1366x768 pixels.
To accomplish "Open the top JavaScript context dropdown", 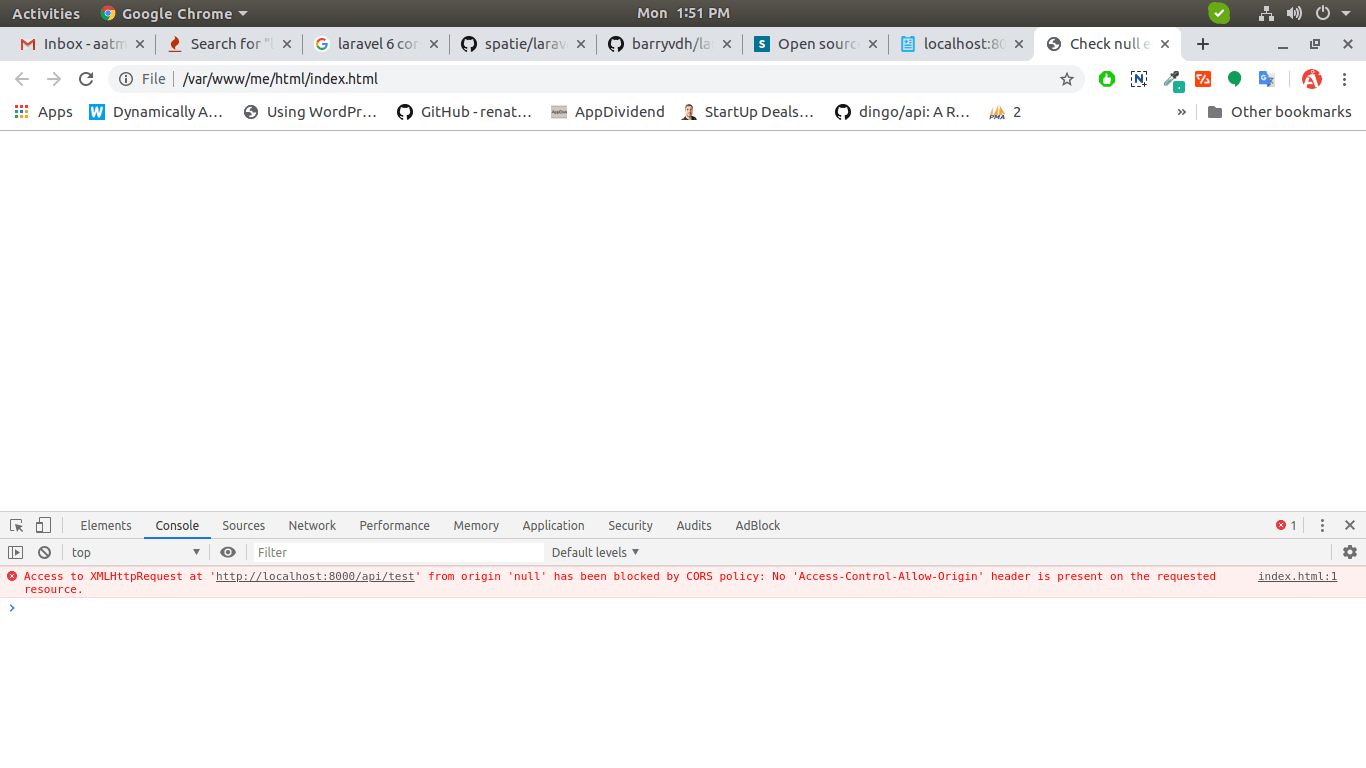I will tap(135, 552).
